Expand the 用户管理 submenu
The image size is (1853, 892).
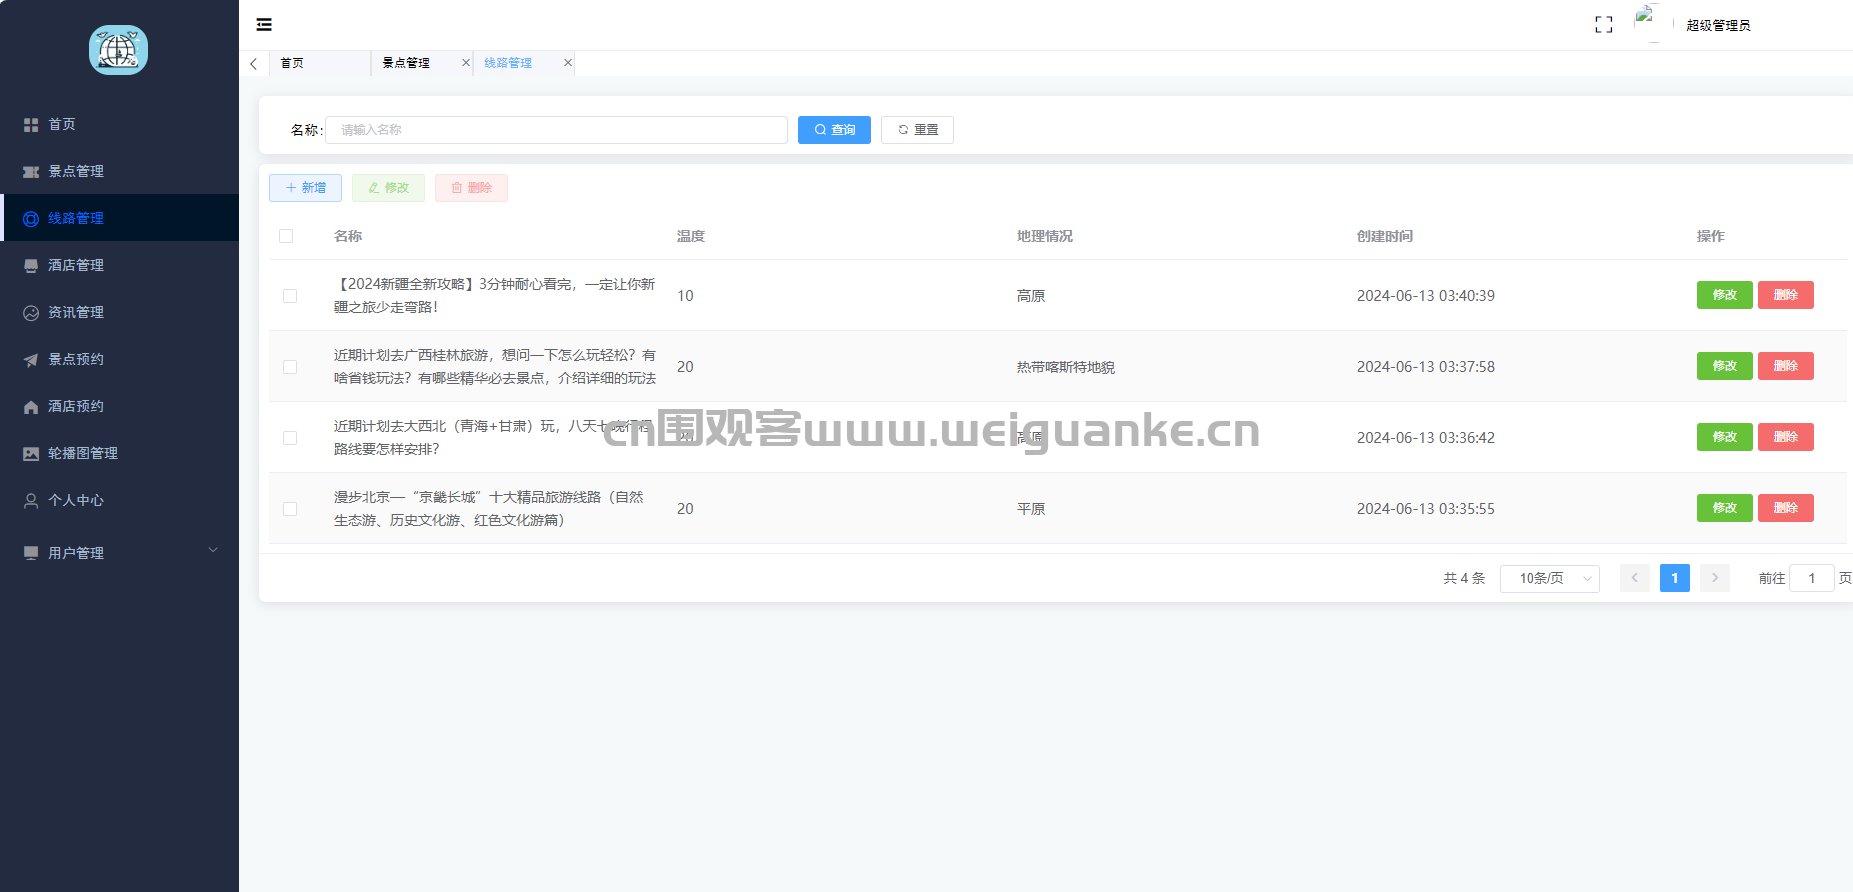[x=212, y=551]
